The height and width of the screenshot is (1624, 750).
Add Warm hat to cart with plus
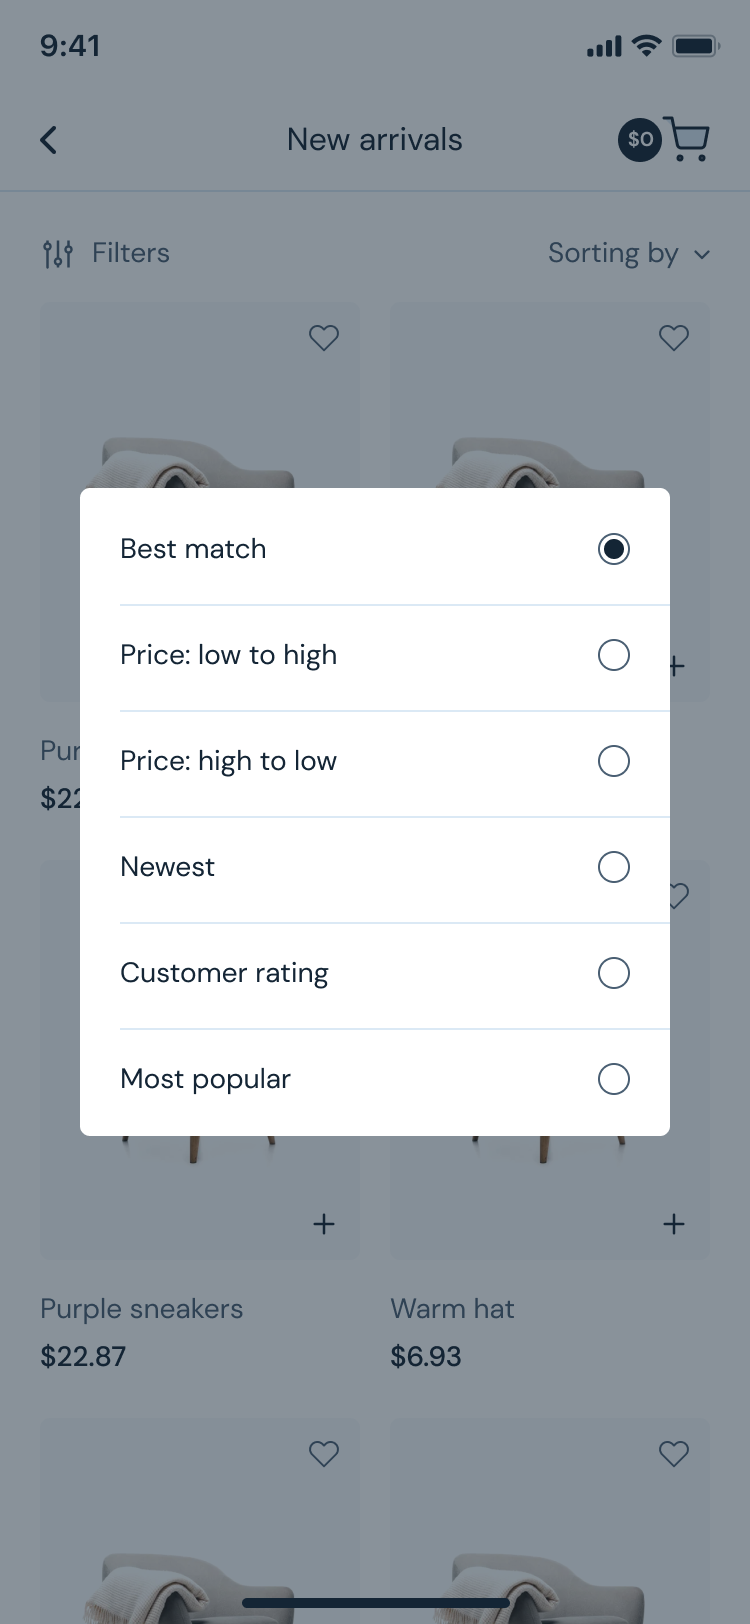pyautogui.click(x=673, y=1224)
